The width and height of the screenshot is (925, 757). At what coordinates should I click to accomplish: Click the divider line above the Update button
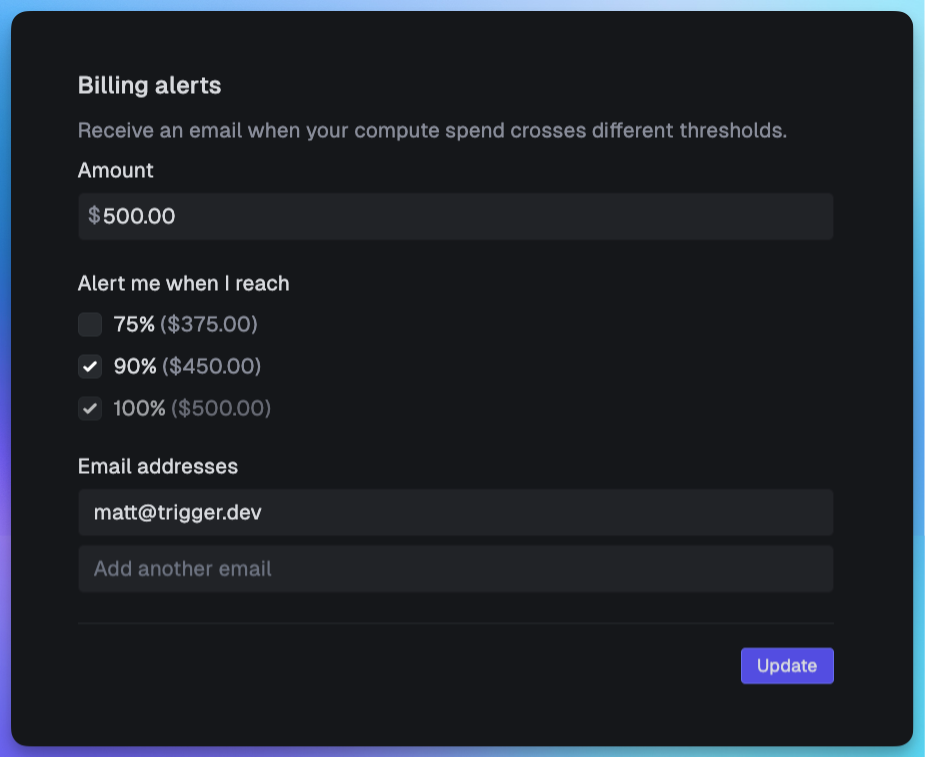point(455,622)
